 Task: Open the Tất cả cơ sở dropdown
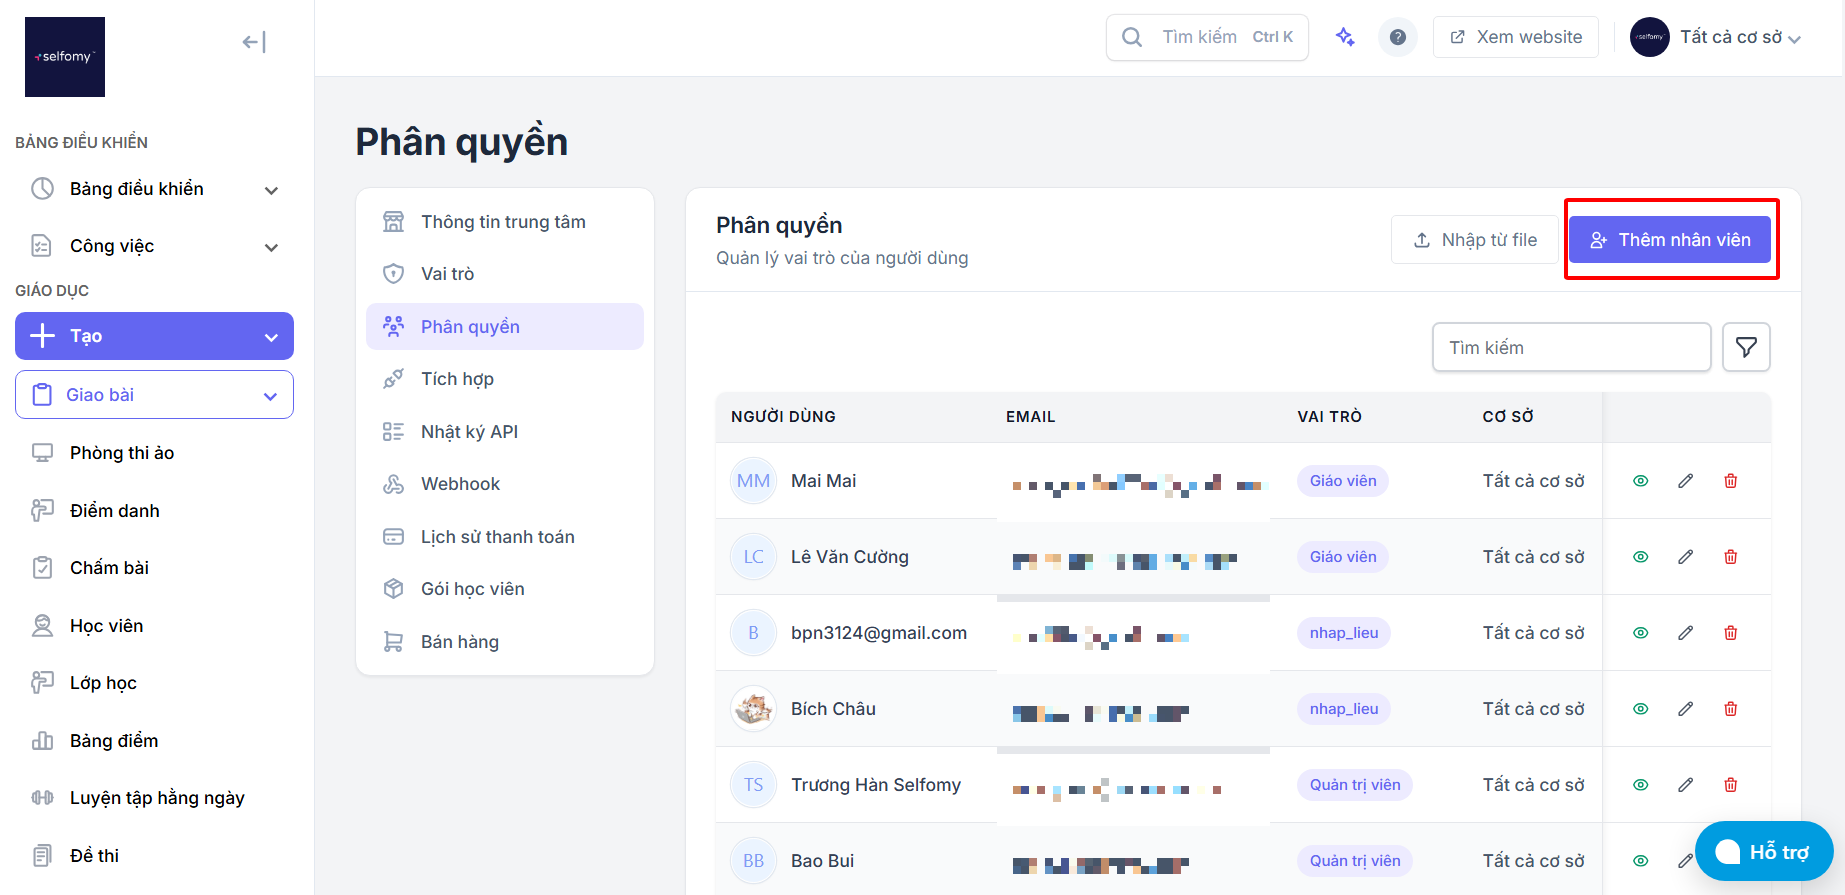[1716, 37]
